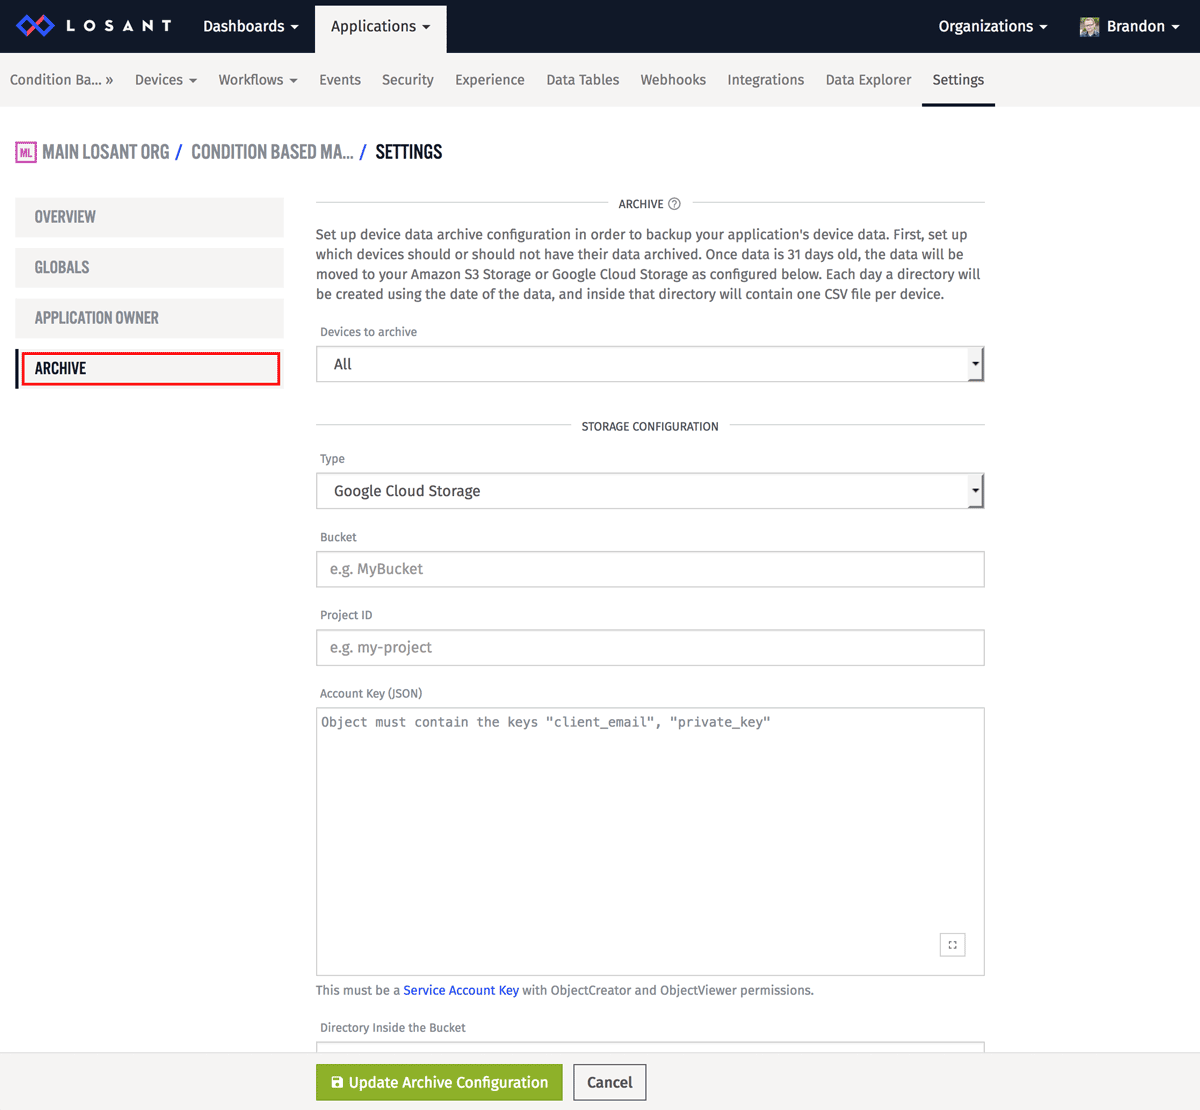The height and width of the screenshot is (1110, 1200).
Task: Open the Archive help question-mark icon
Action: tap(674, 204)
